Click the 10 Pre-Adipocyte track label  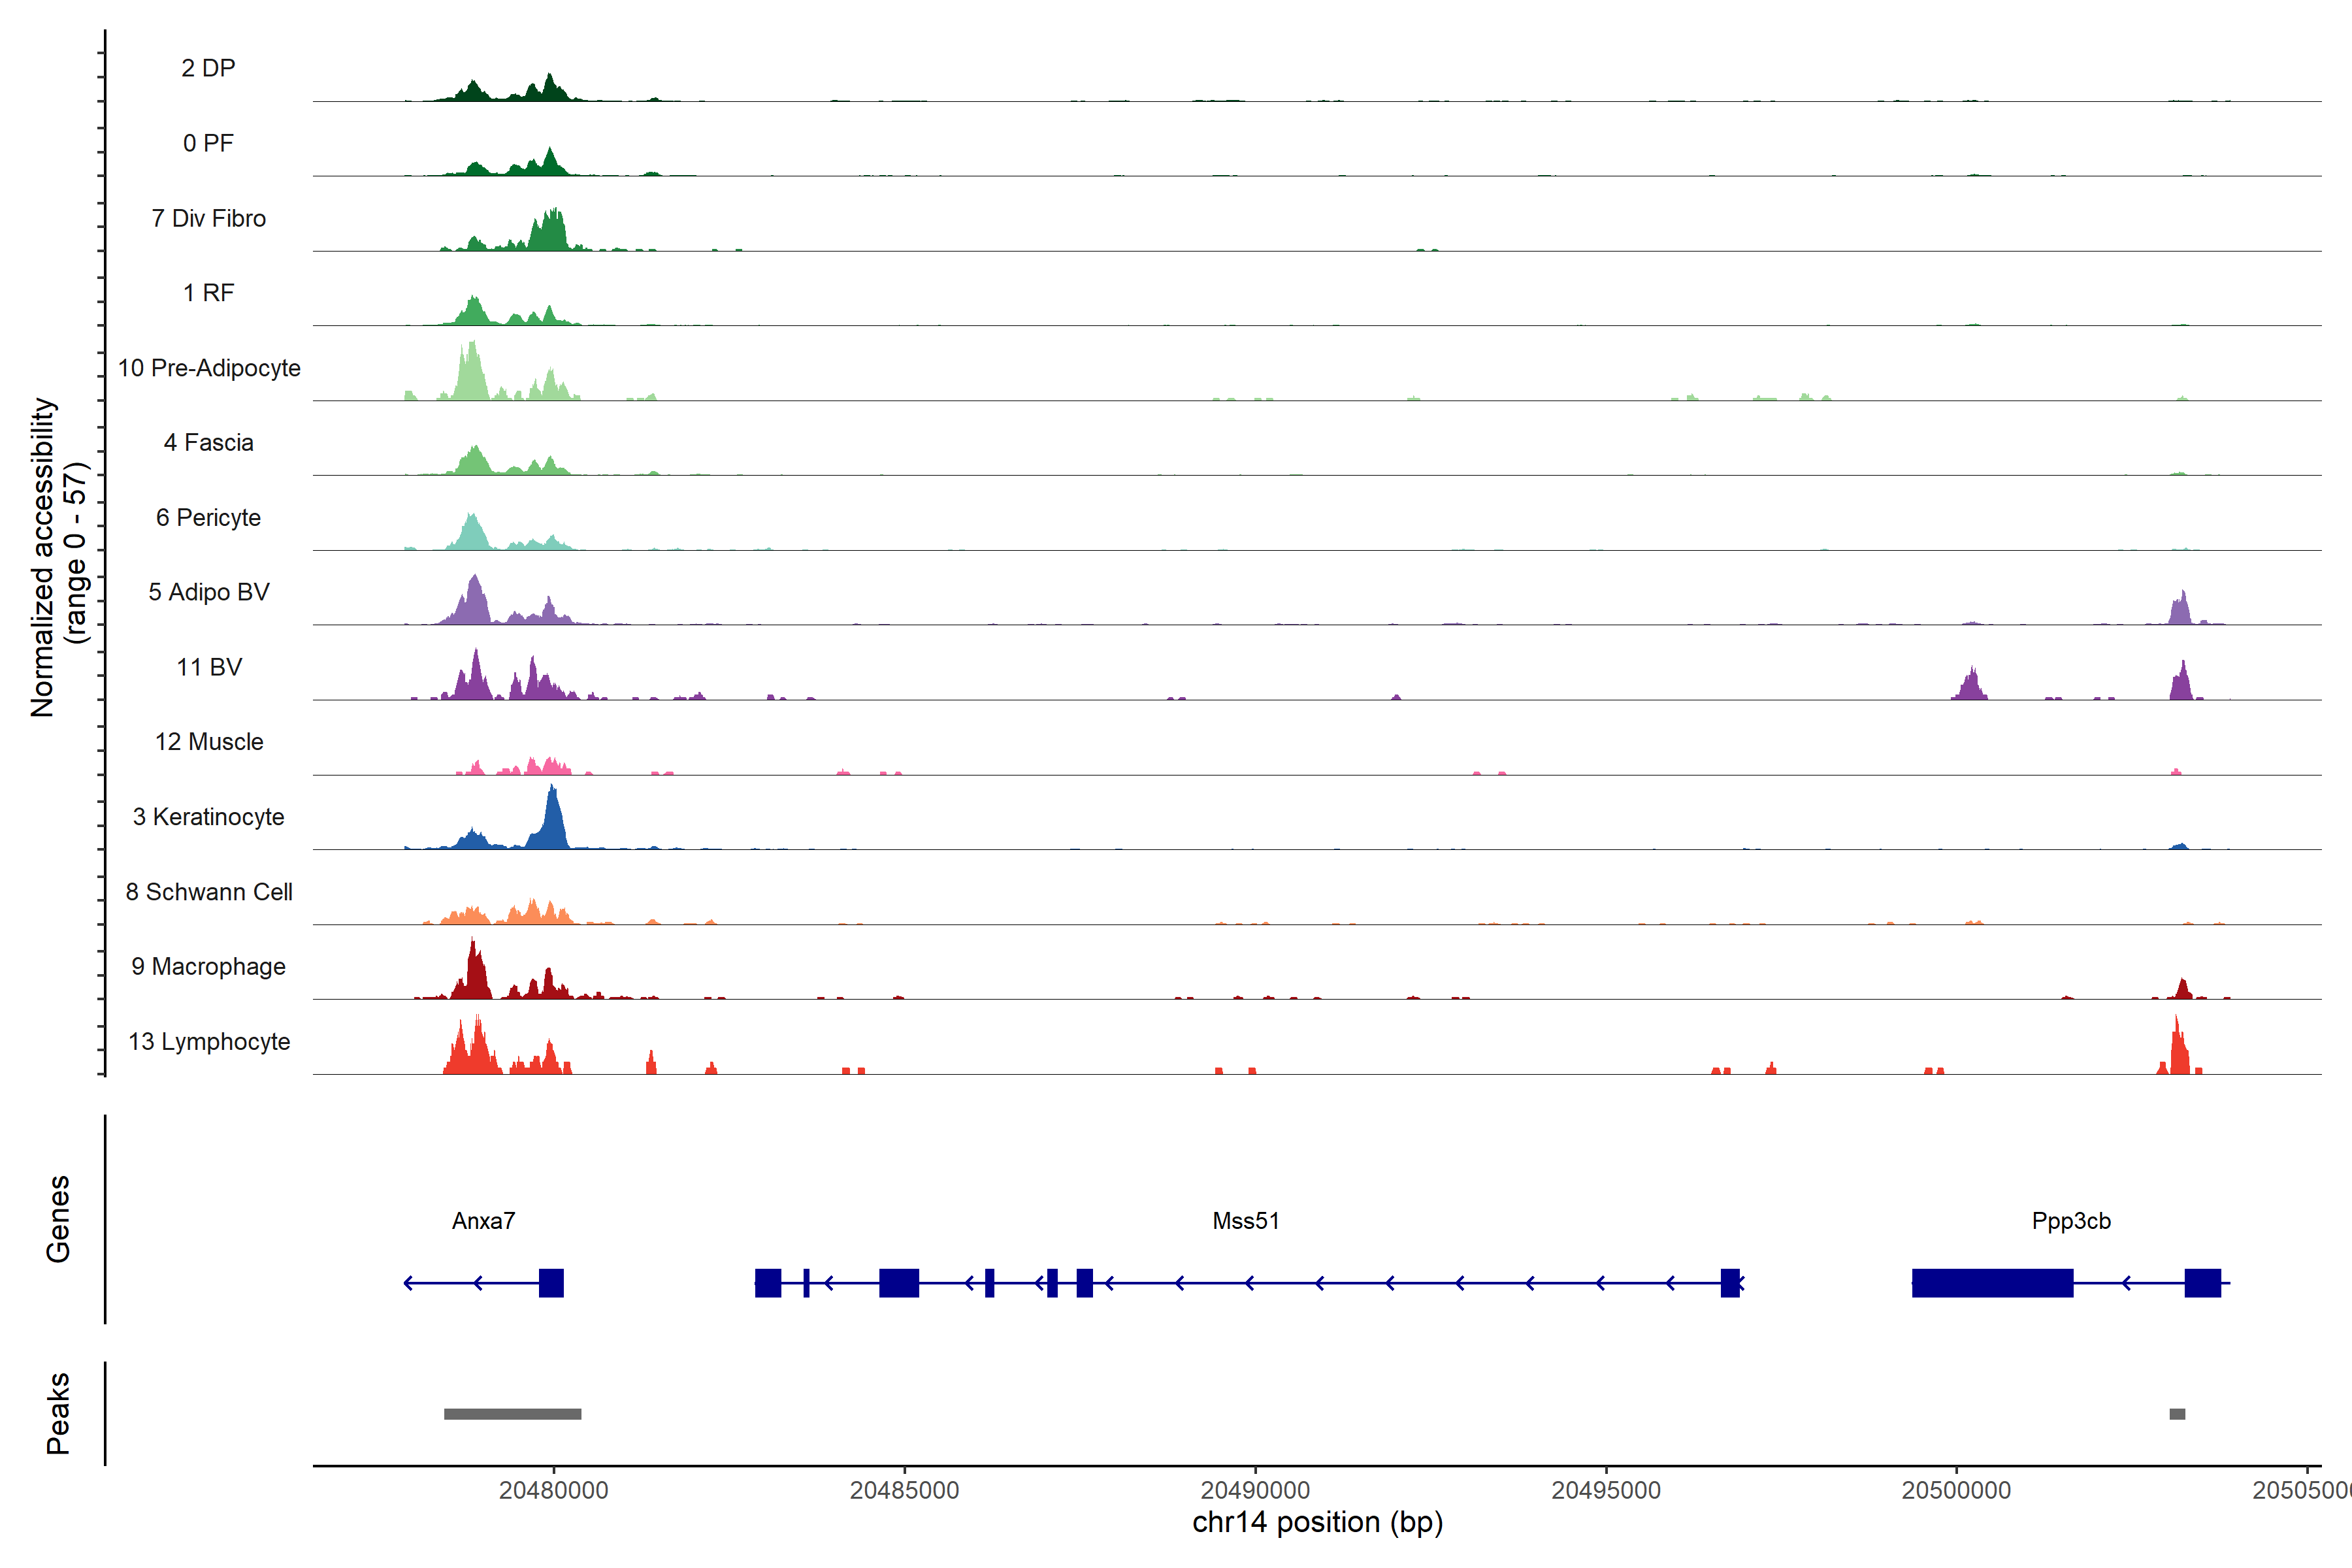pos(209,368)
